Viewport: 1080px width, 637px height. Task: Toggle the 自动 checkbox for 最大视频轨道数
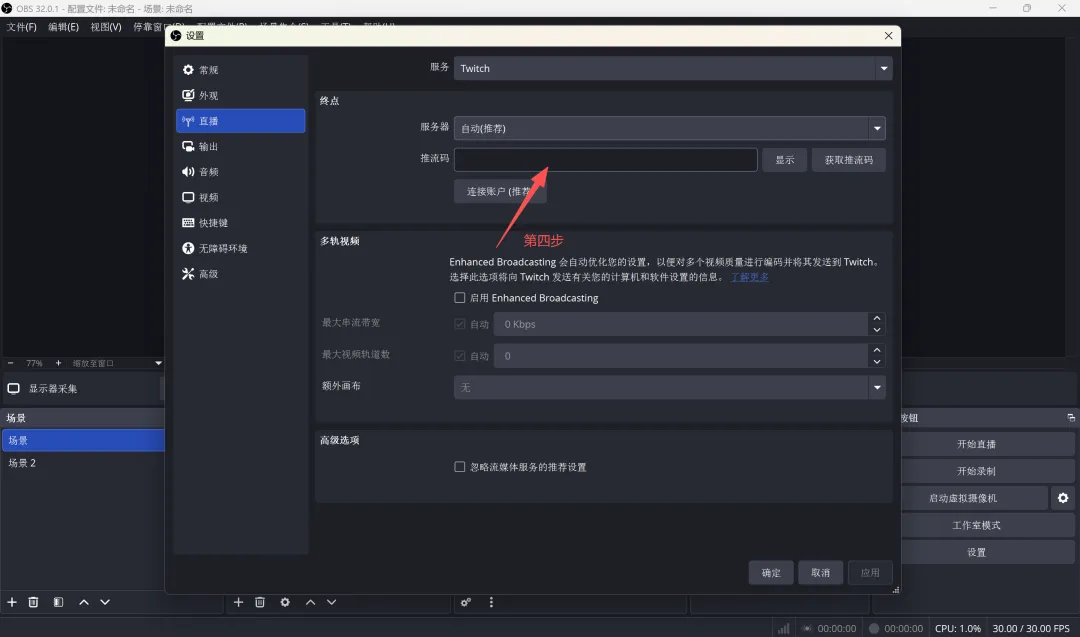[459, 355]
